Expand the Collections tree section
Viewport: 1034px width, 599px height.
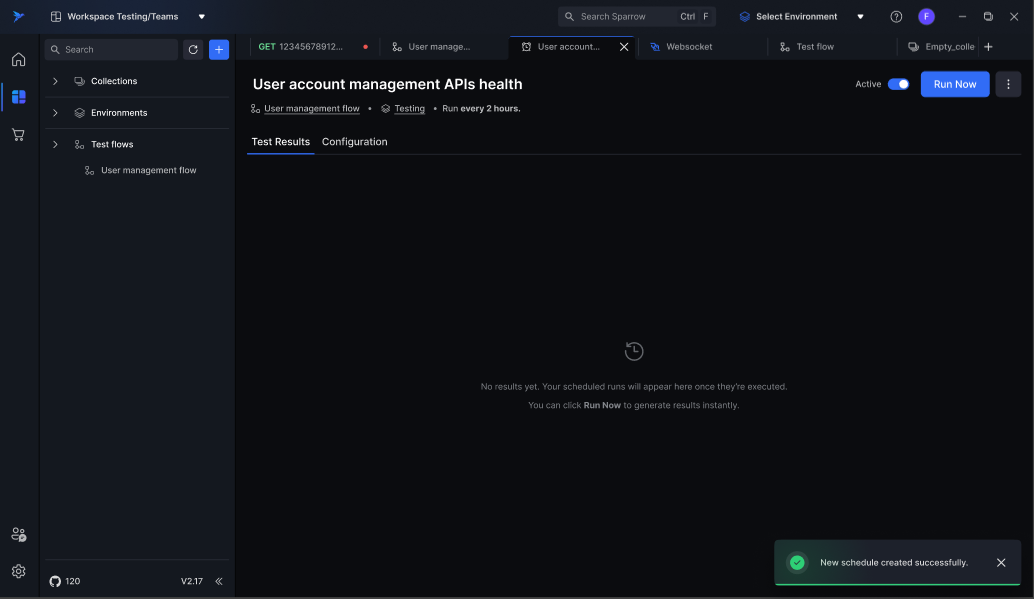pyautogui.click(x=55, y=81)
